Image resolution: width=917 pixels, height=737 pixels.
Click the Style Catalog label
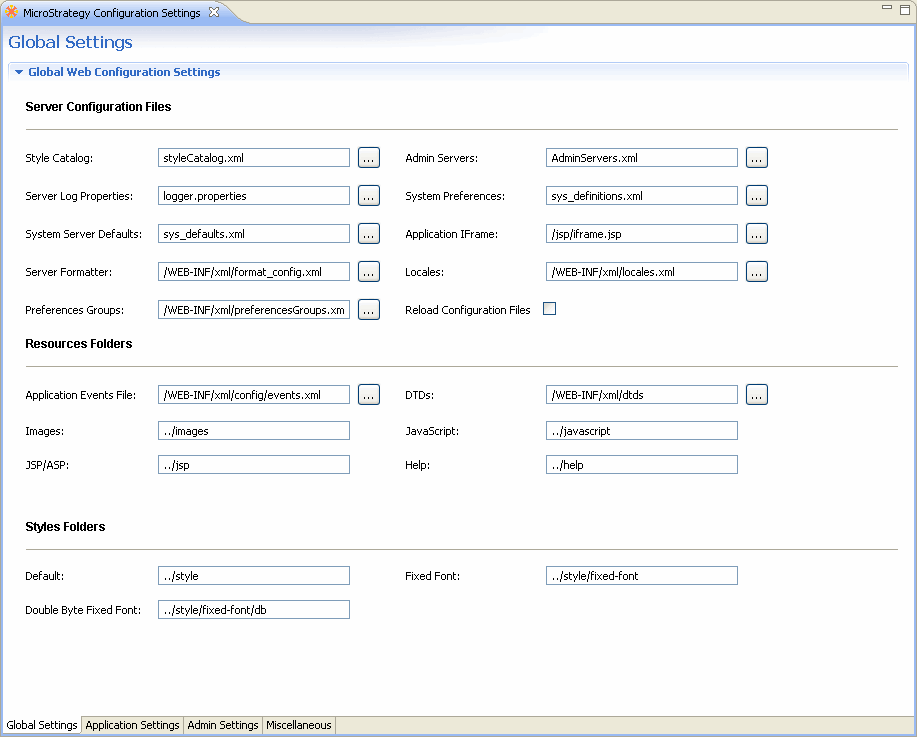[x=59, y=158]
